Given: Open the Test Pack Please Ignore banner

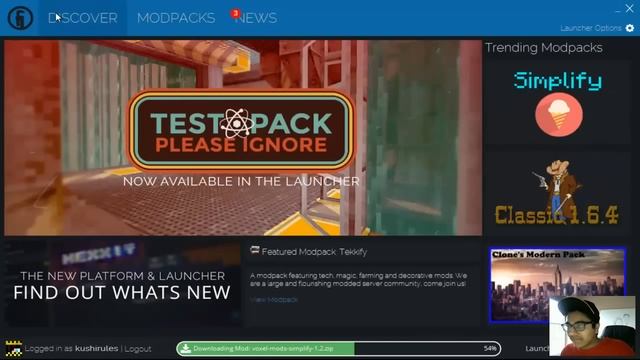Looking at the screenshot, I should click(x=243, y=138).
